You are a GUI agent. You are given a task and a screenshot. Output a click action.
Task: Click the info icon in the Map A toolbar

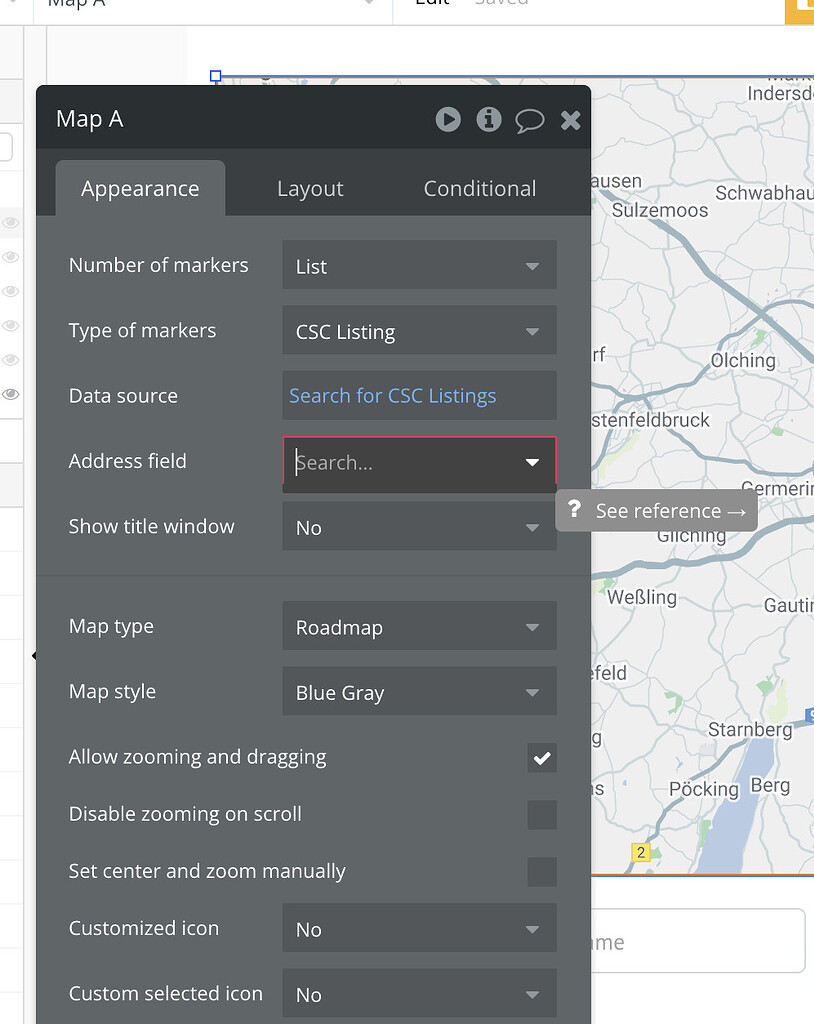point(489,119)
